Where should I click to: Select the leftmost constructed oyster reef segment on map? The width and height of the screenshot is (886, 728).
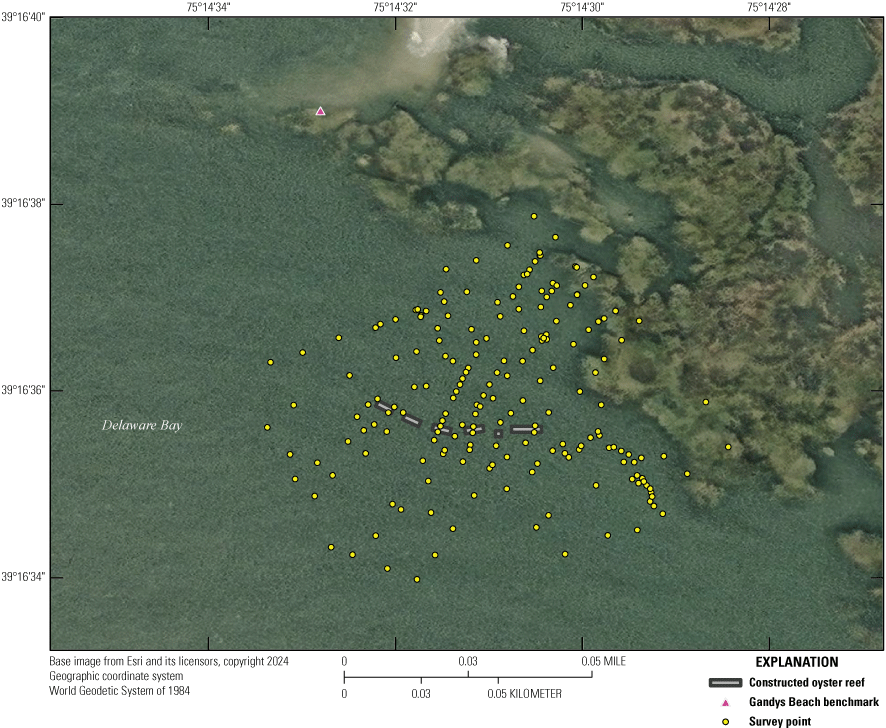[x=382, y=405]
